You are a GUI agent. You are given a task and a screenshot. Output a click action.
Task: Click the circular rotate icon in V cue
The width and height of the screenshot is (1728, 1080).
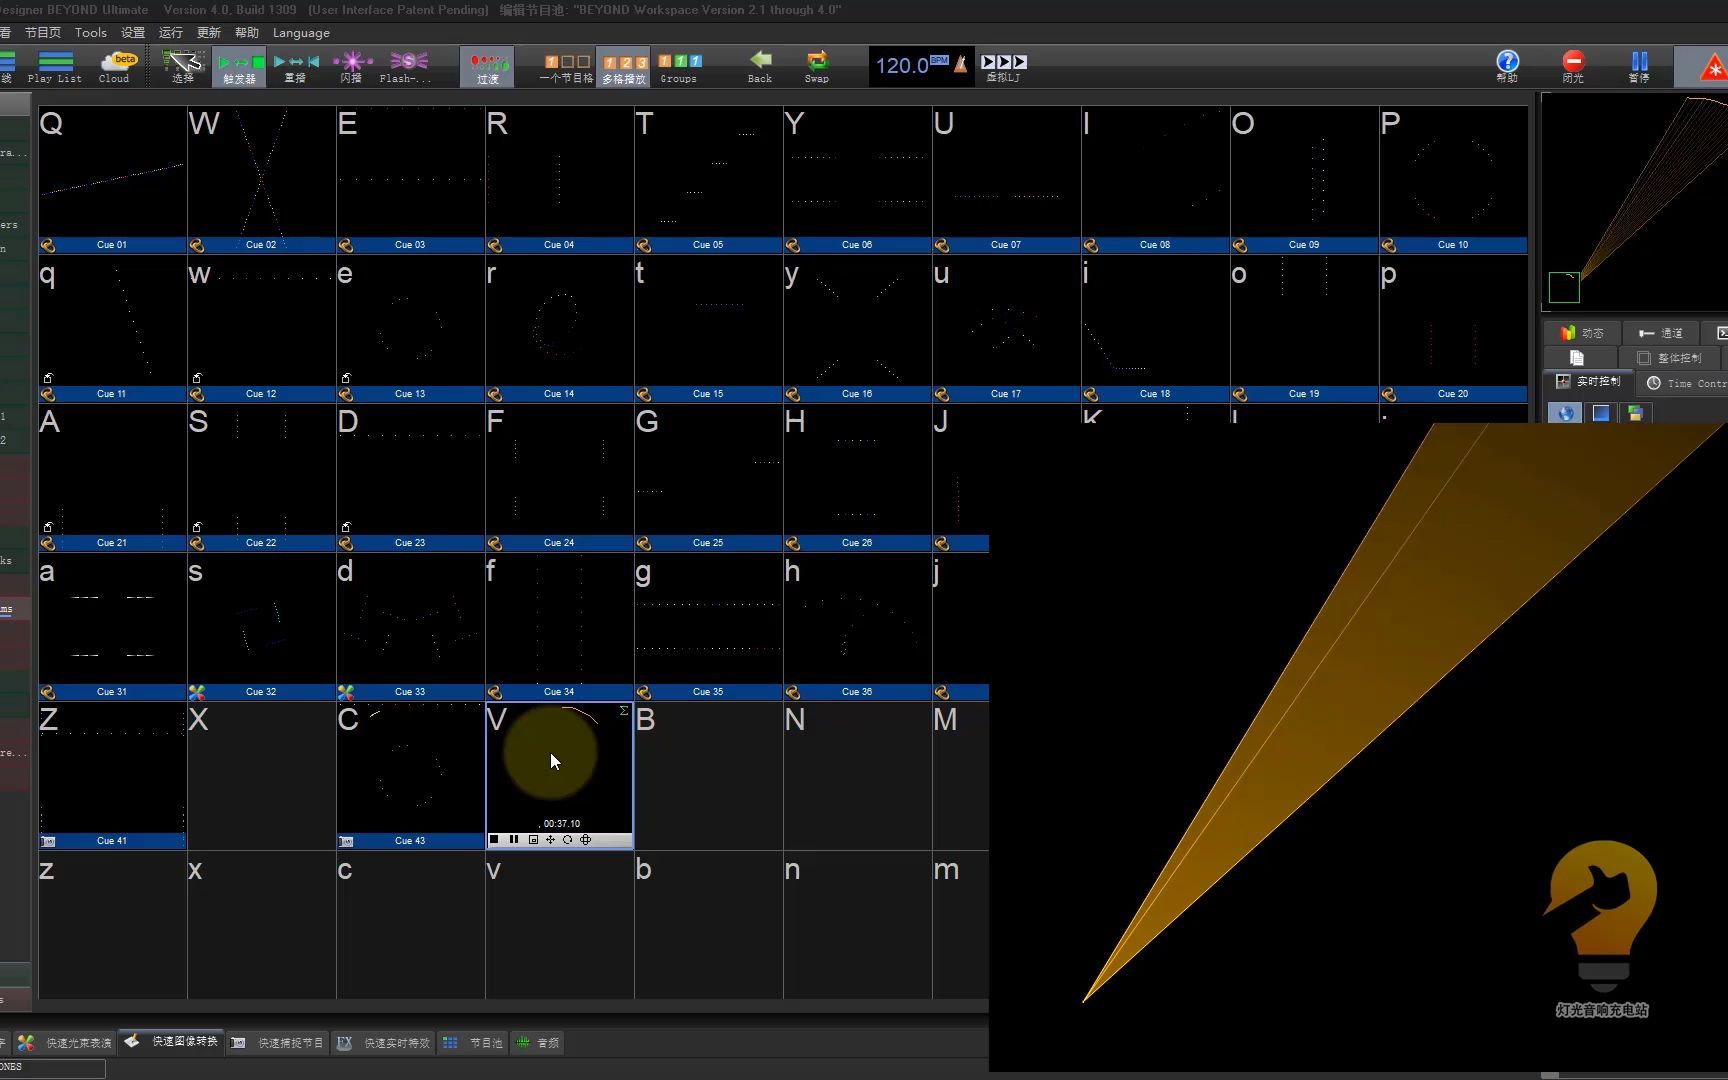pos(568,840)
